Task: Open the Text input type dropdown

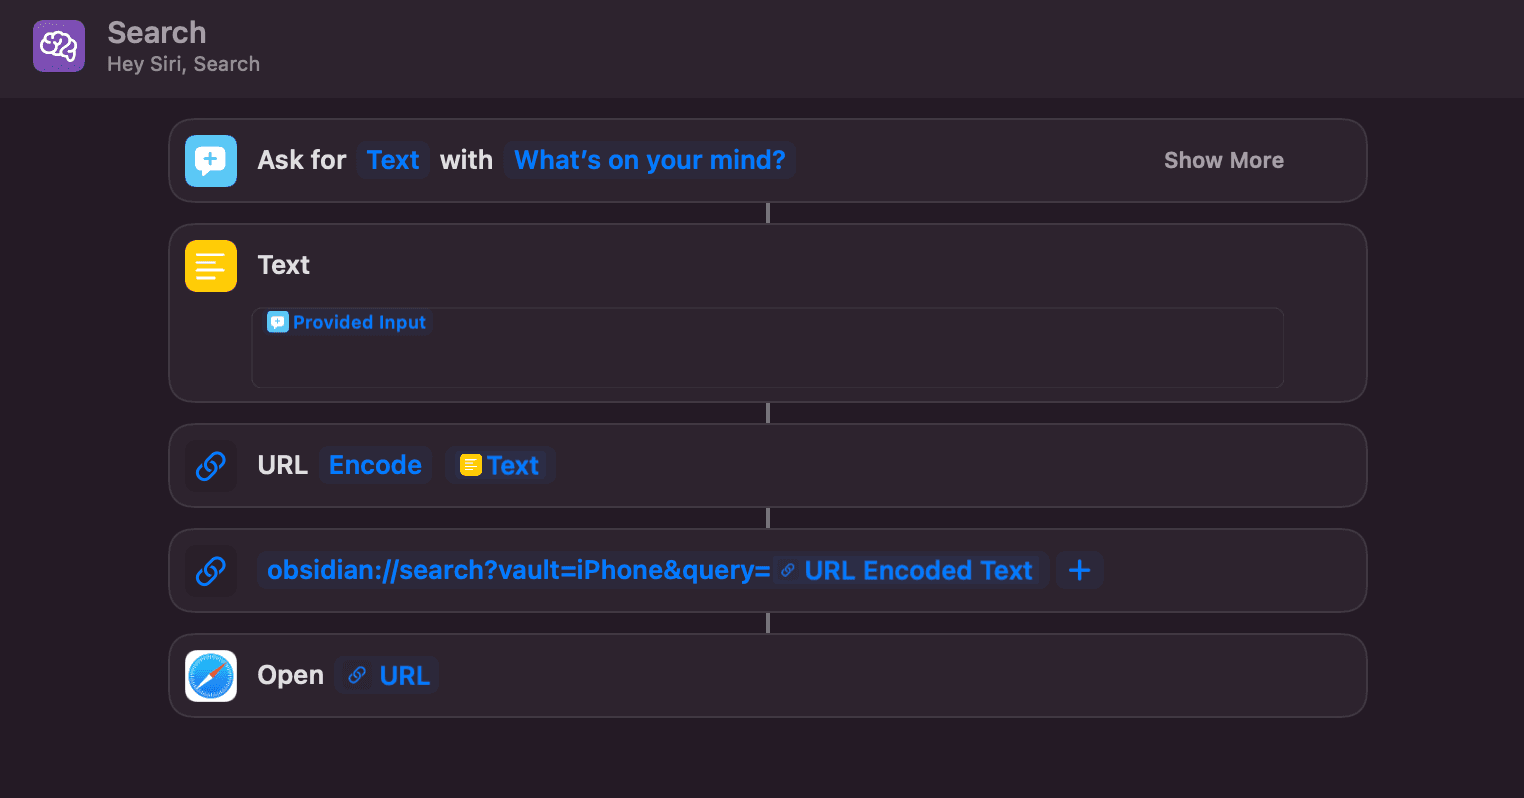Action: 393,160
